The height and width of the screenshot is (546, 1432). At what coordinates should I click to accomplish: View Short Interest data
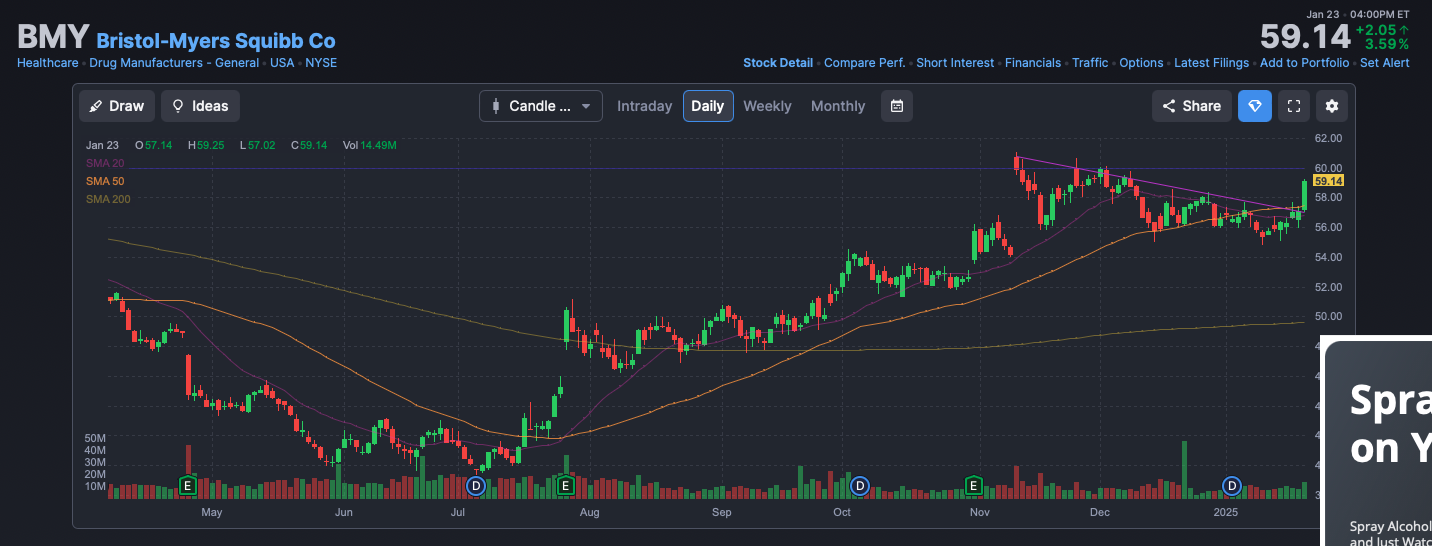[x=955, y=63]
